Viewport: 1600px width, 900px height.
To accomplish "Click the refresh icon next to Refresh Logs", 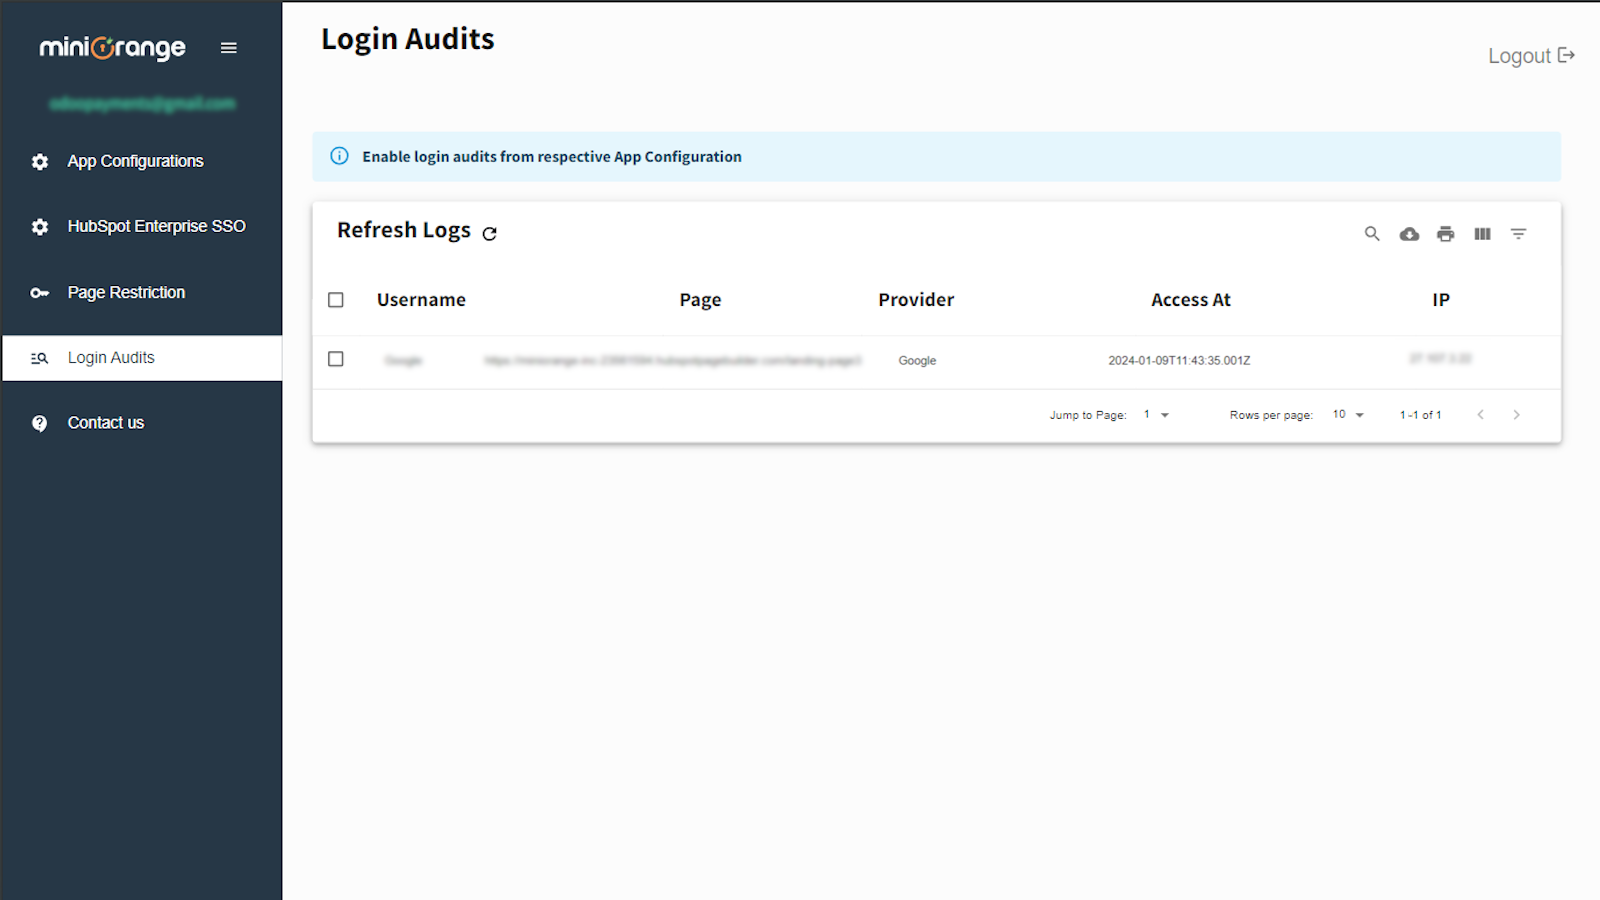I will tap(489, 232).
